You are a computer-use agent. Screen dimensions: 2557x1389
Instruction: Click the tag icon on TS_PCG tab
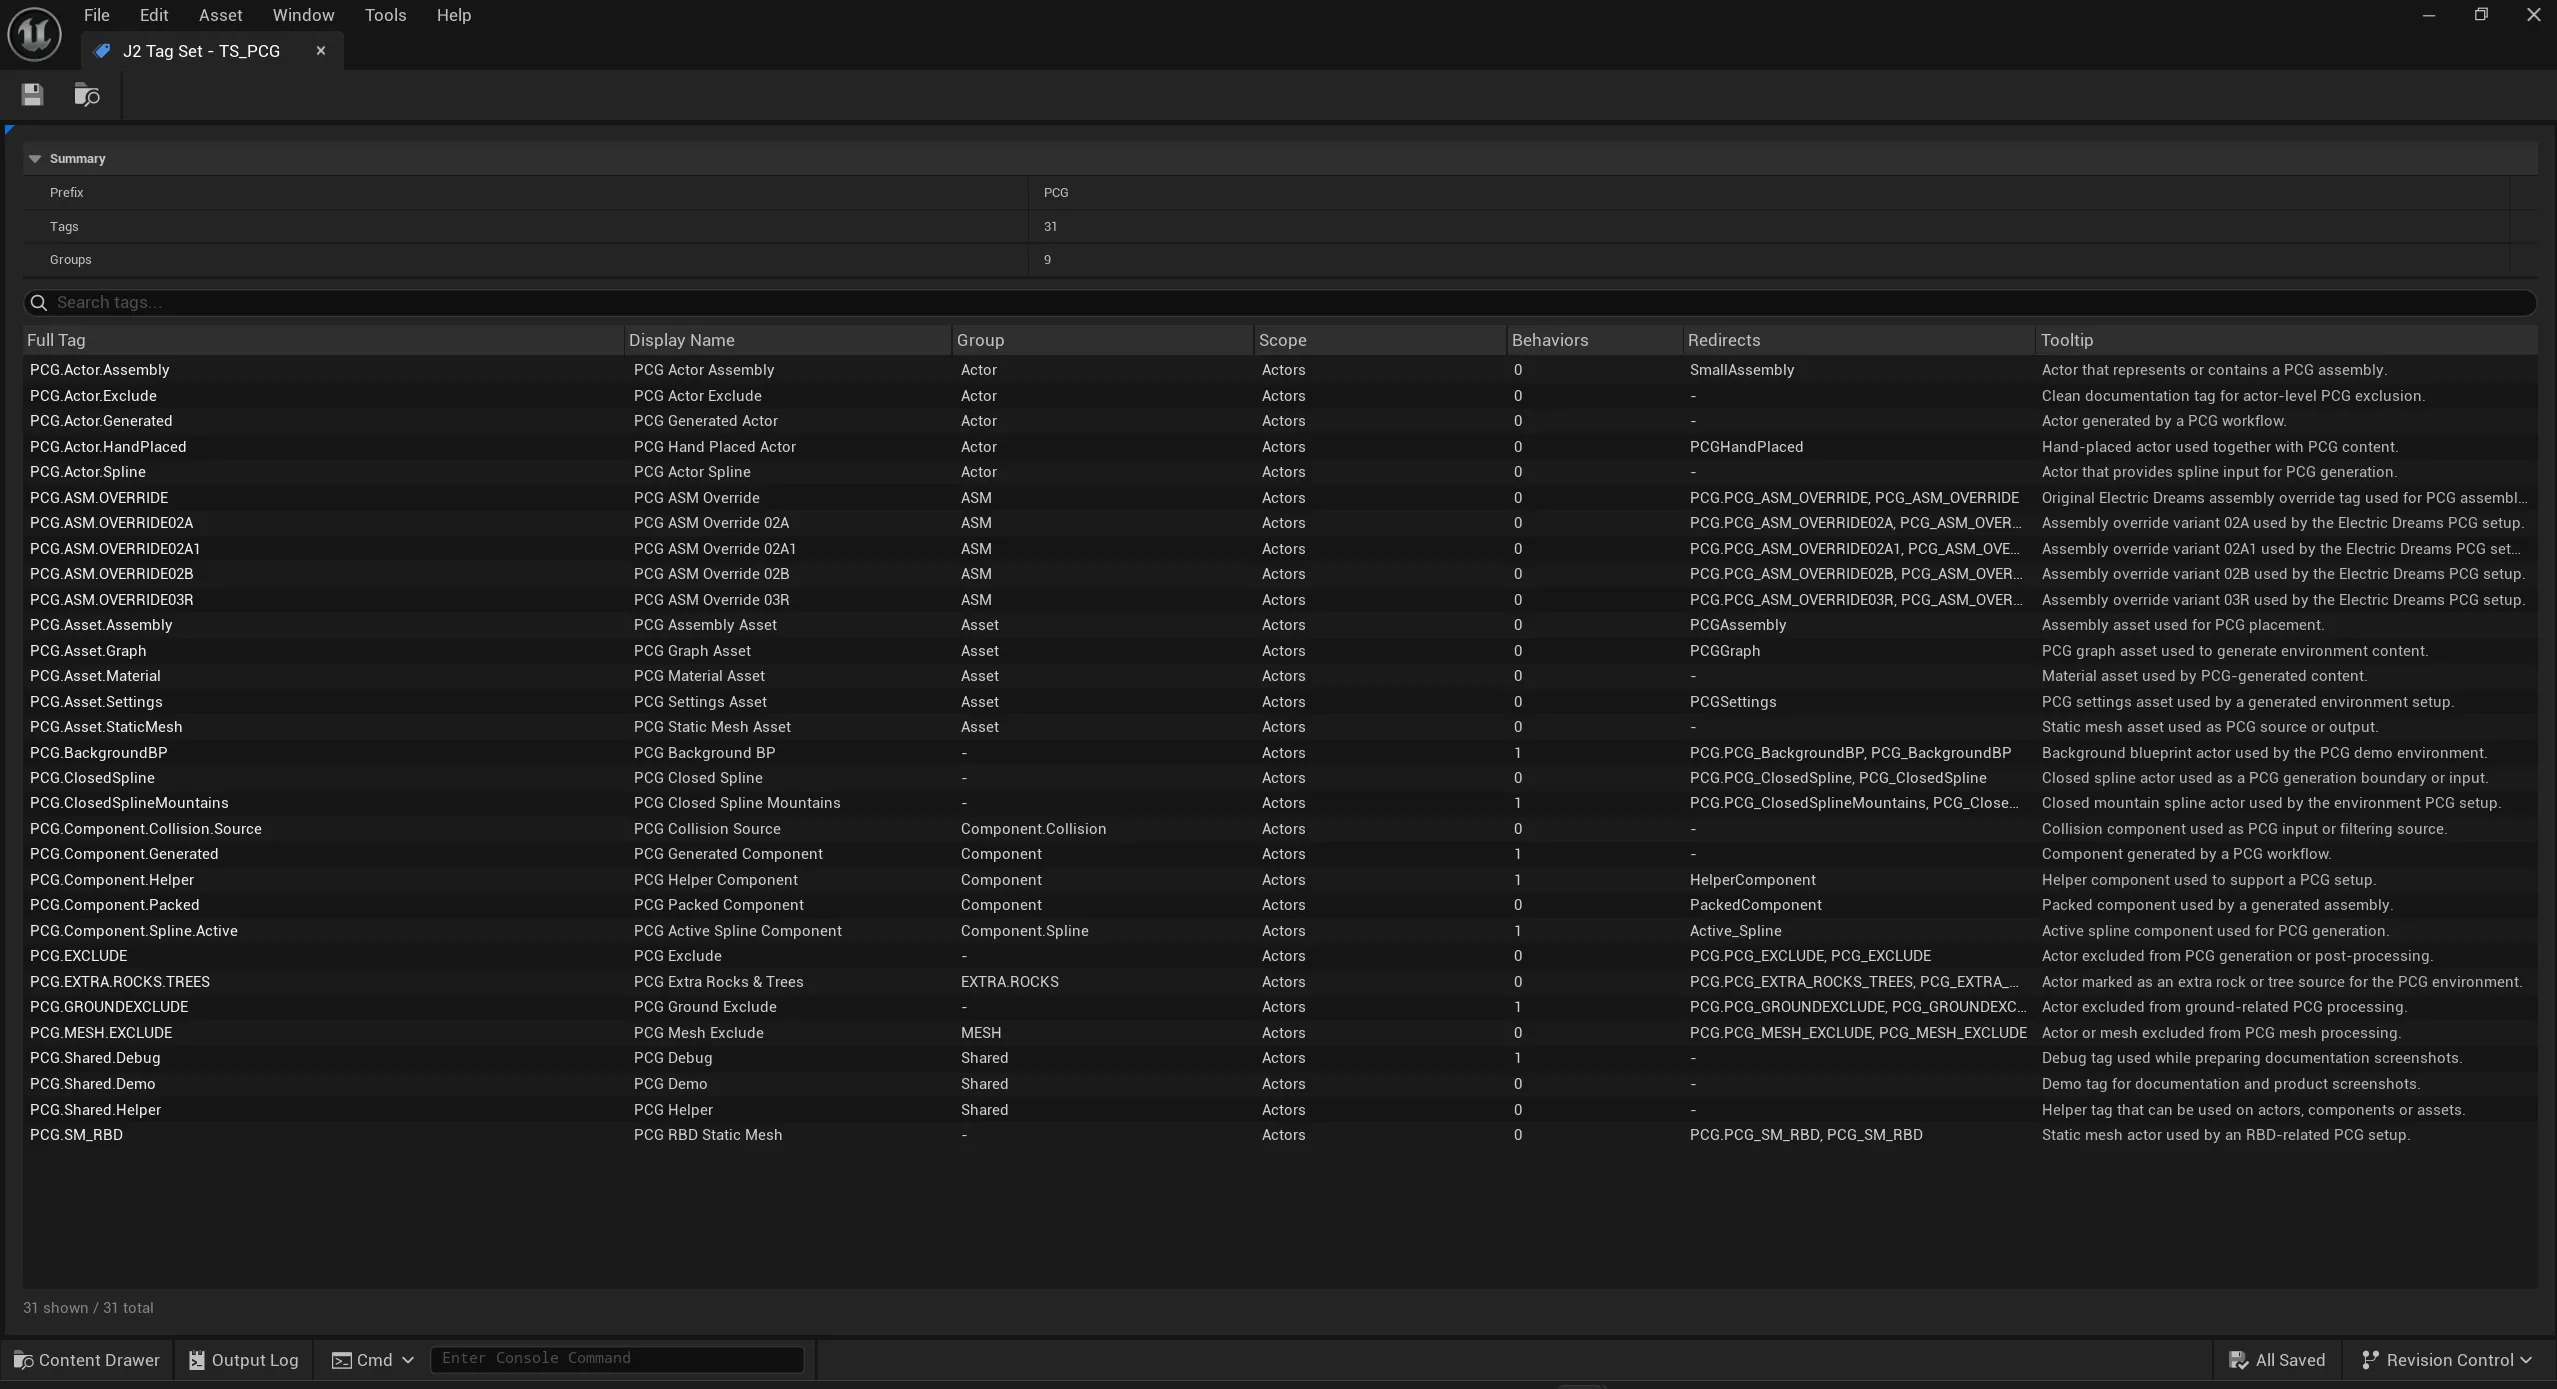click(102, 51)
